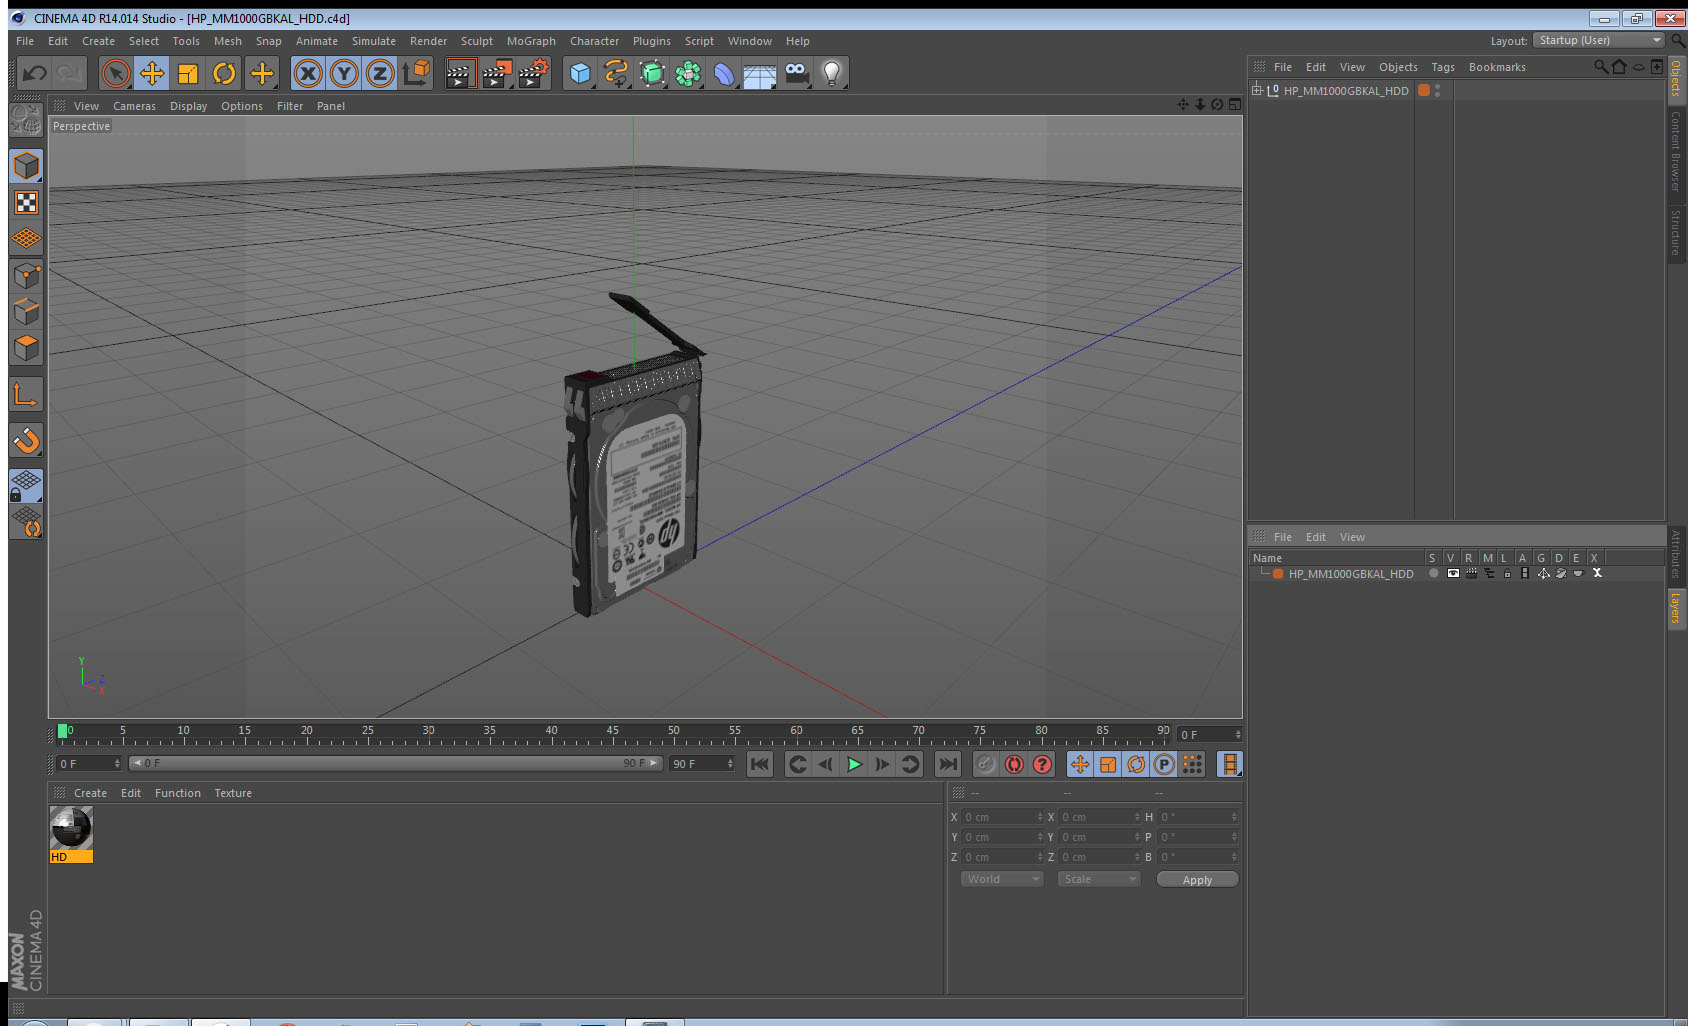Click the end frame 90 F field
Viewport: 1688px width, 1026px height.
pos(702,764)
